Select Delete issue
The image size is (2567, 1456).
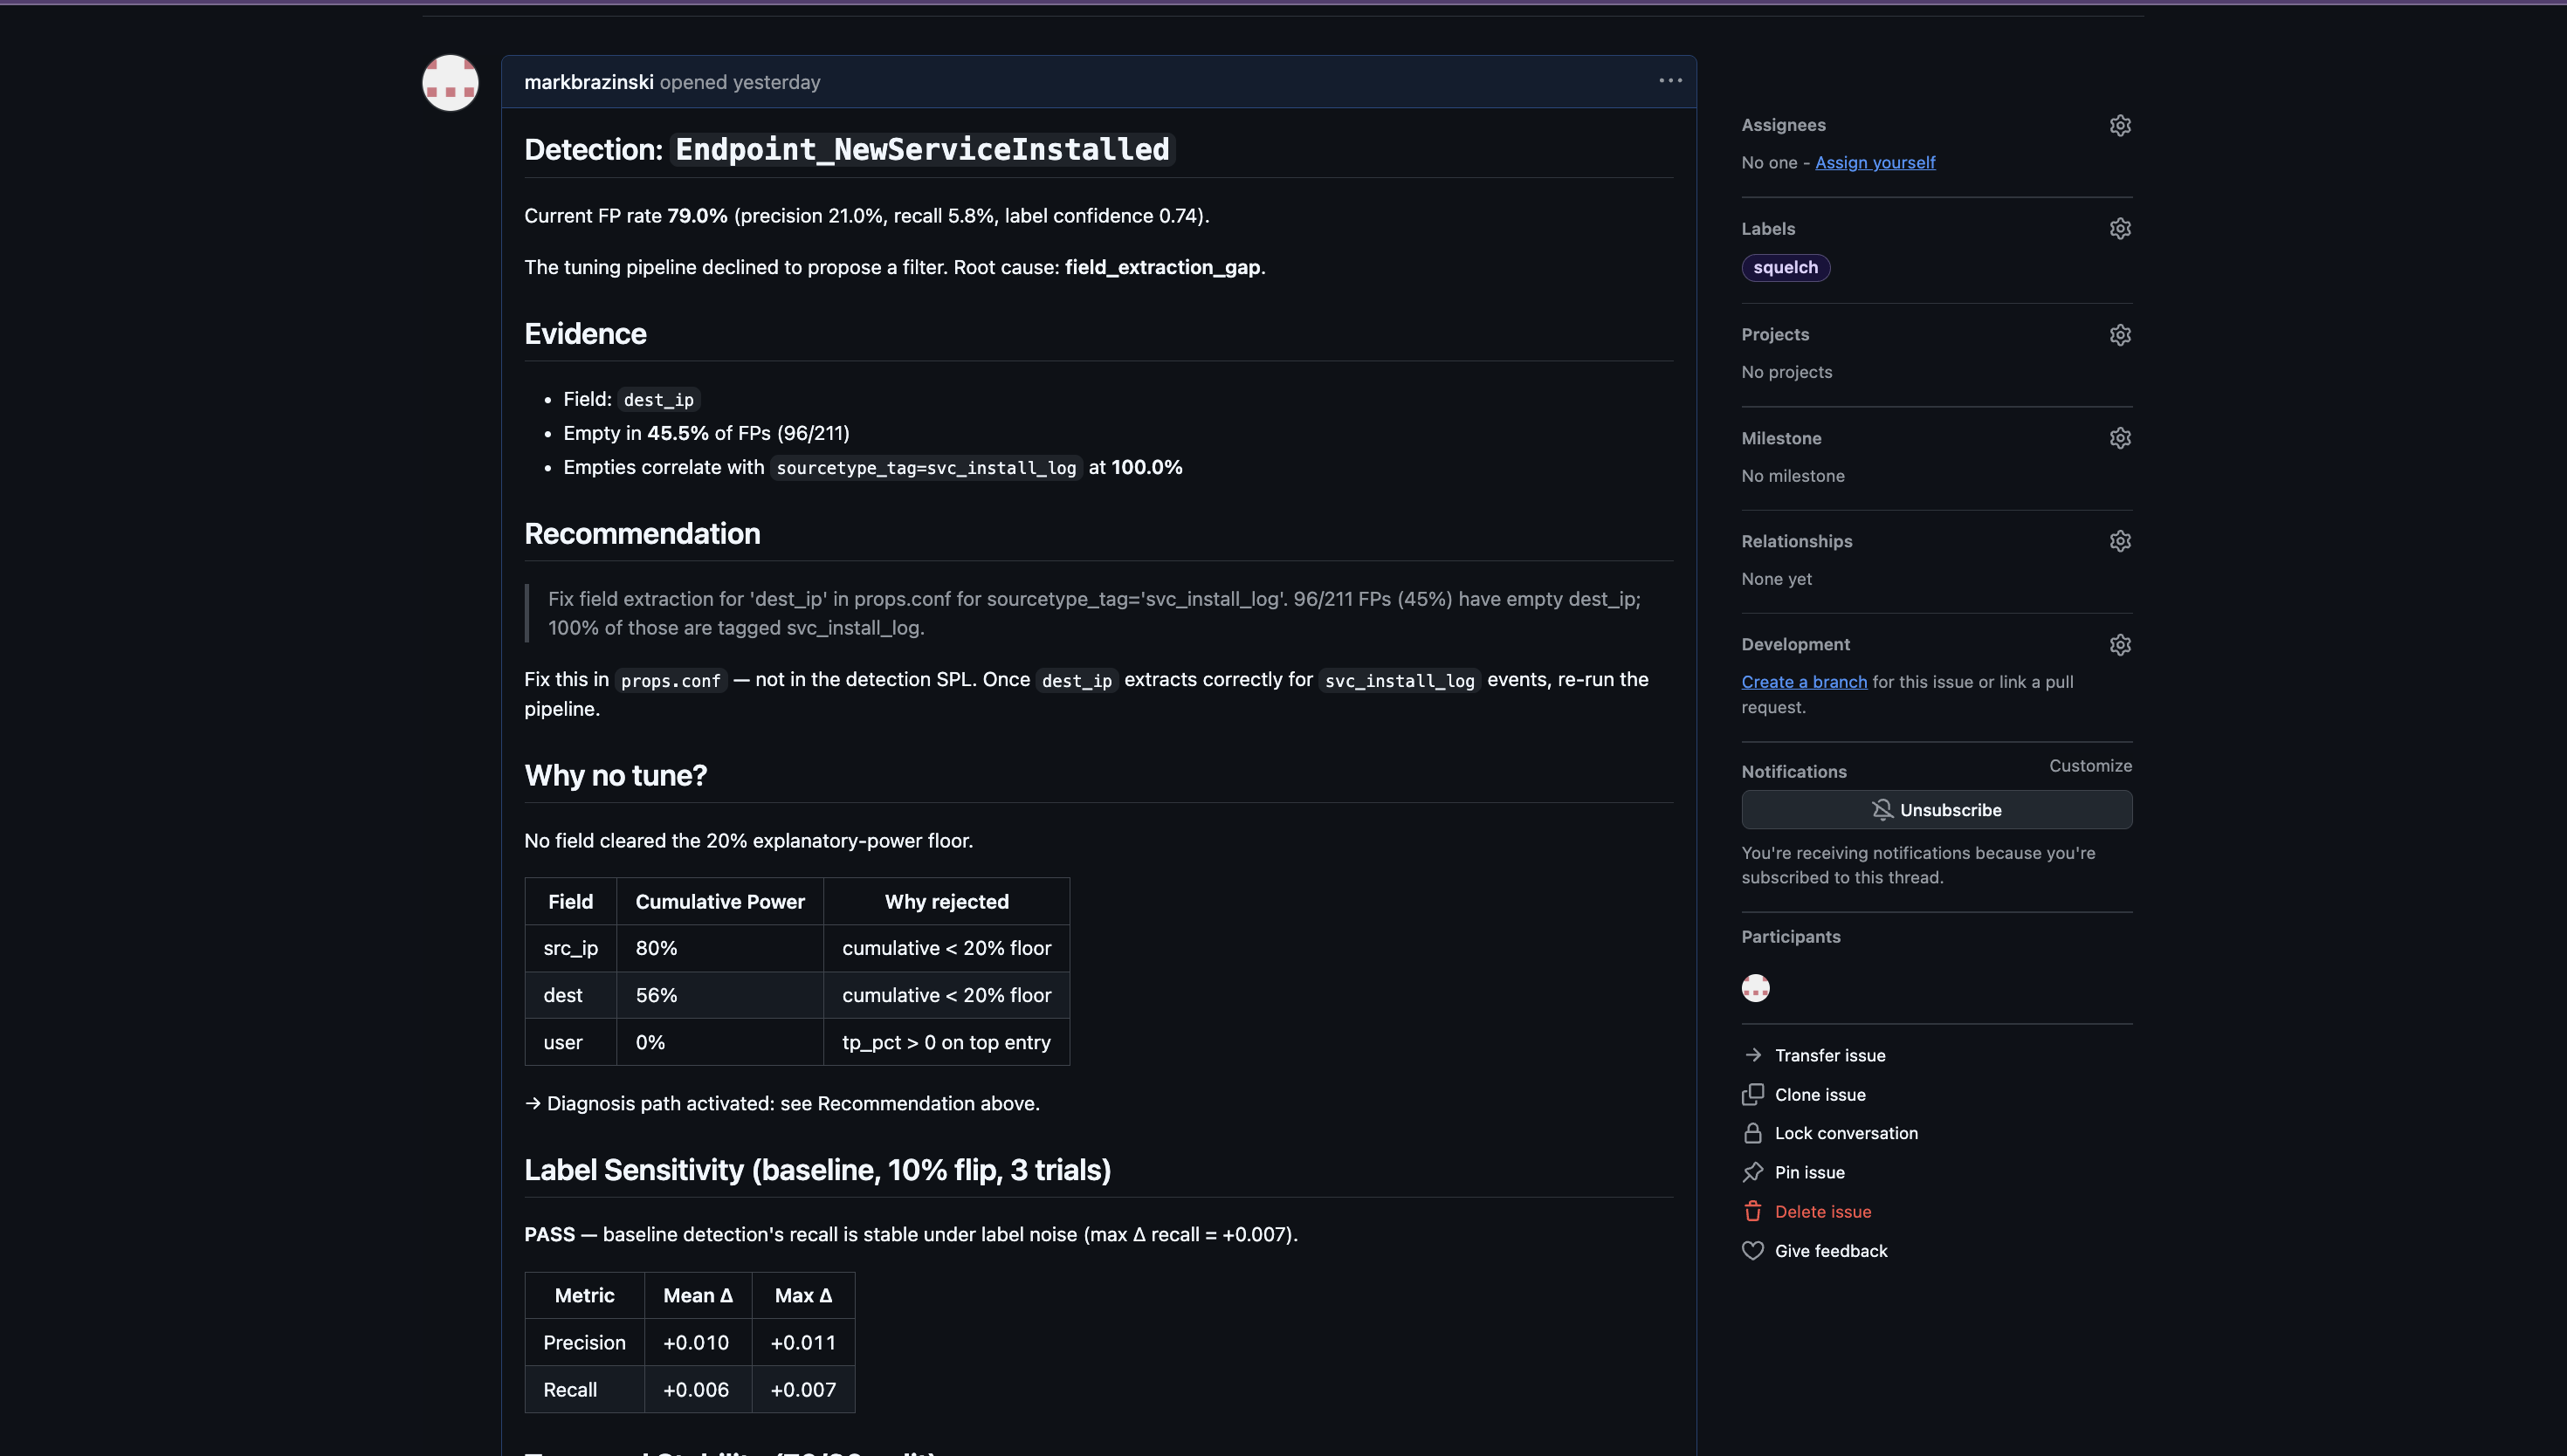click(x=1822, y=1211)
